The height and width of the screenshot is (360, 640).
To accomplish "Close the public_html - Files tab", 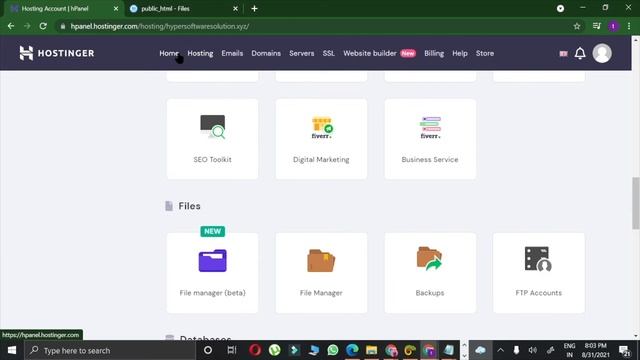I will [236, 9].
